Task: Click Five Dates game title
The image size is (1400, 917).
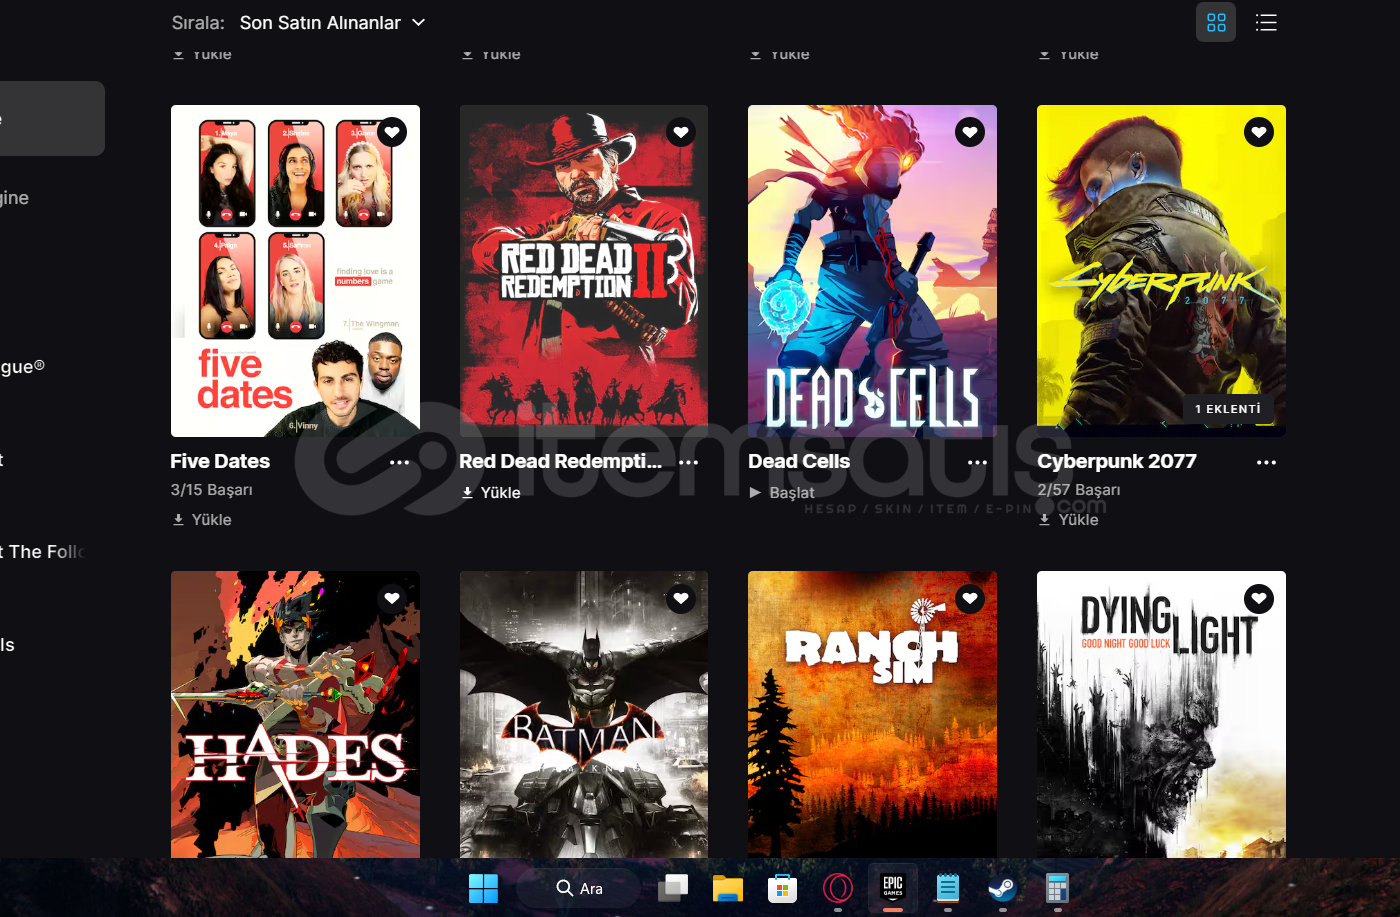Action: (x=220, y=461)
